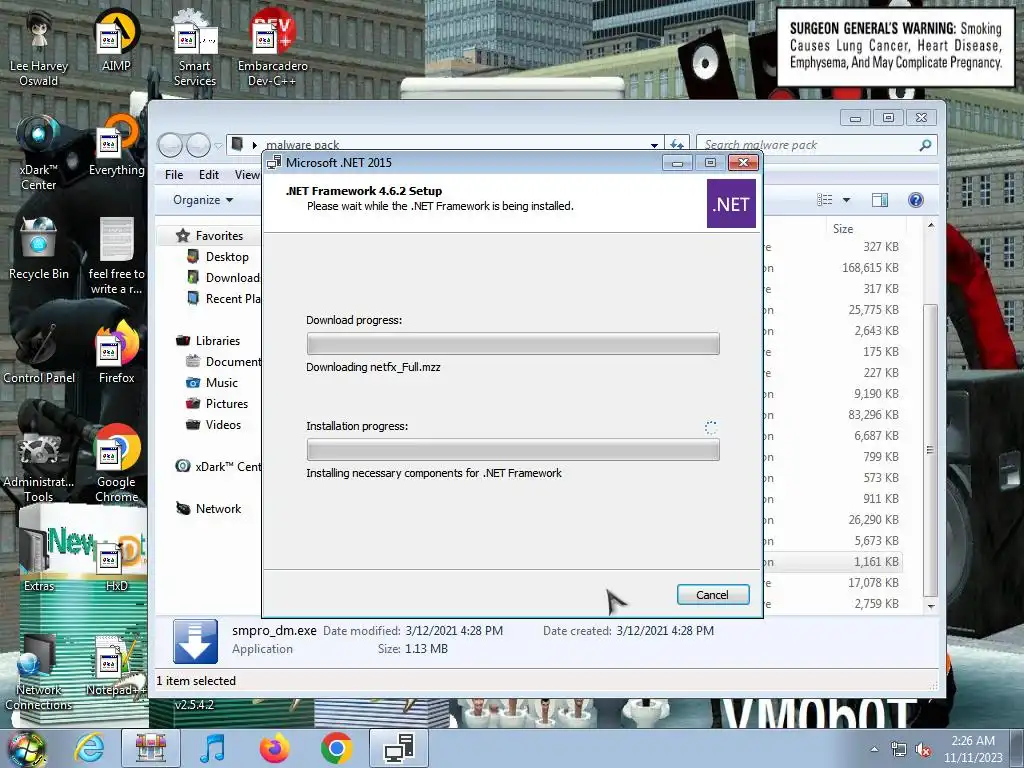Refresh the malware pack folder
1024x768 pixels.
point(677,144)
